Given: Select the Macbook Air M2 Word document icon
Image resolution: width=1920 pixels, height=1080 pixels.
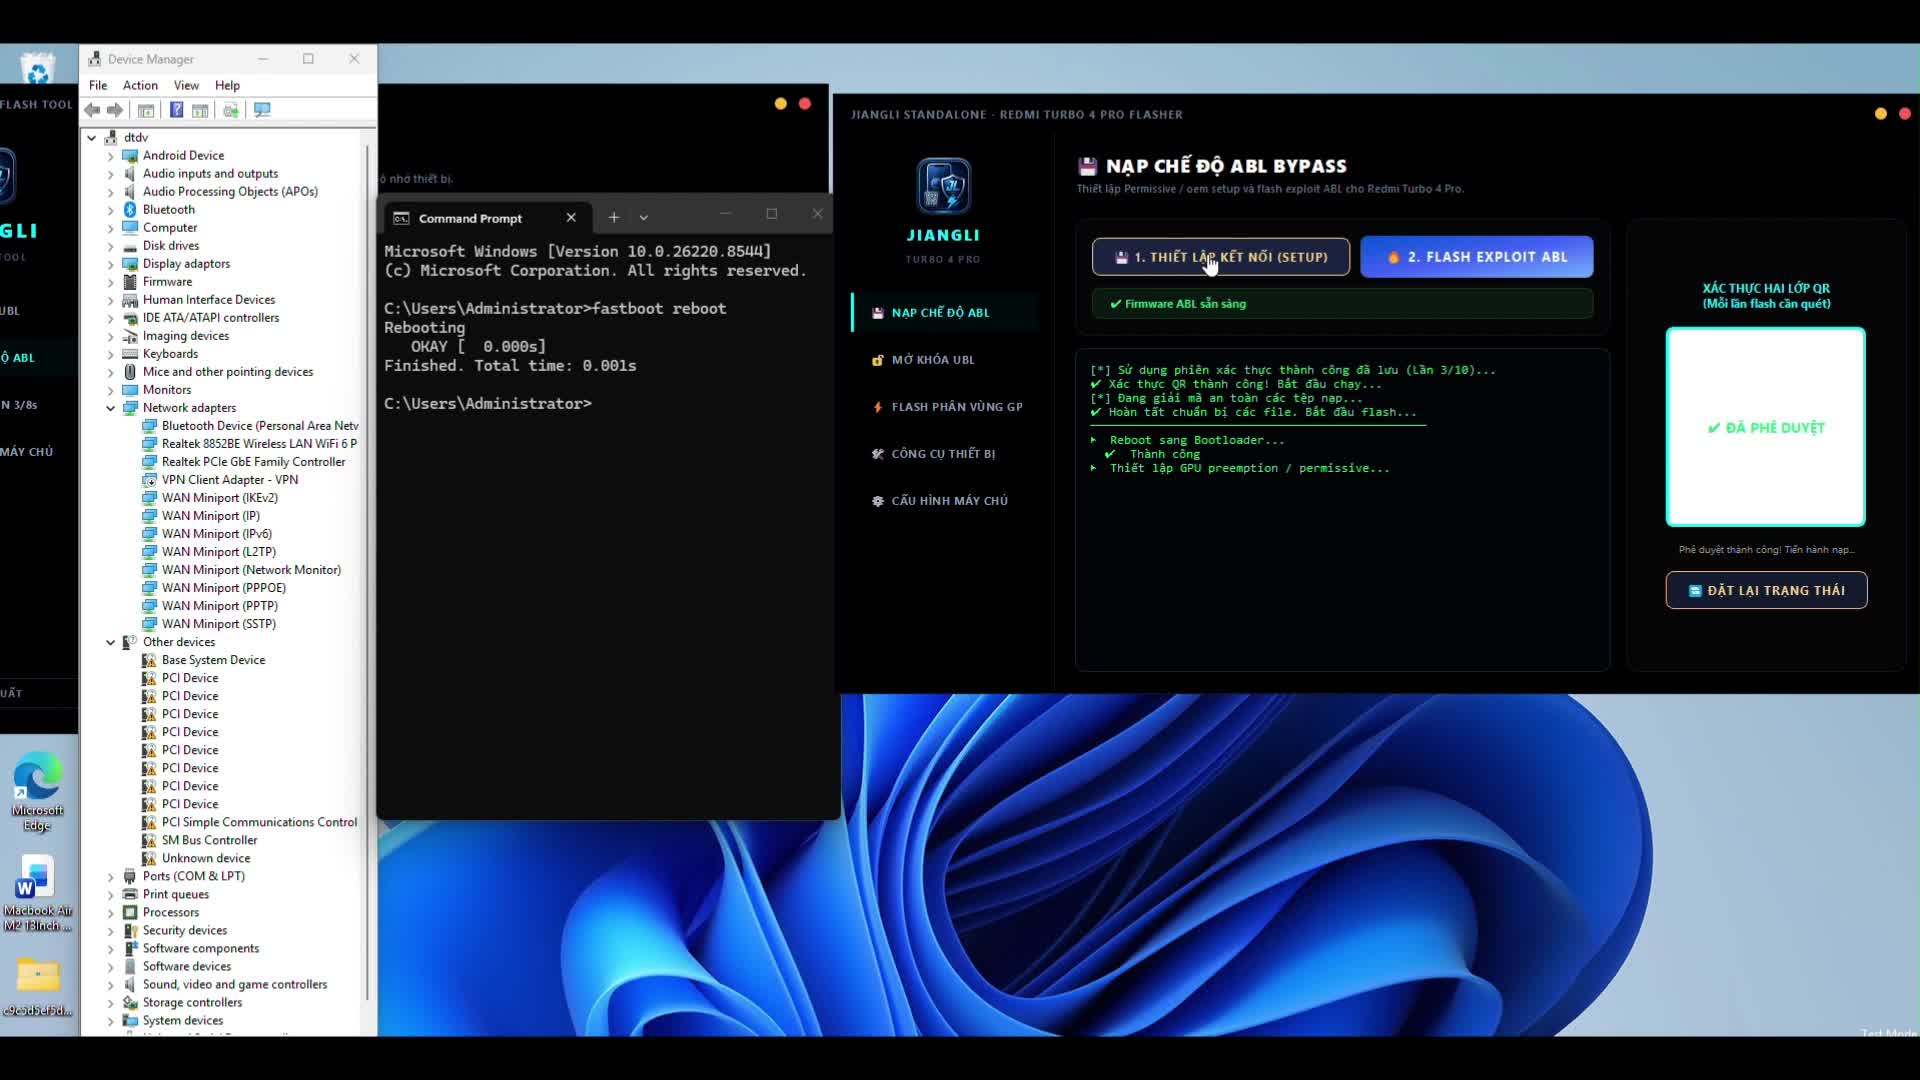Looking at the screenshot, I should click(x=38, y=893).
